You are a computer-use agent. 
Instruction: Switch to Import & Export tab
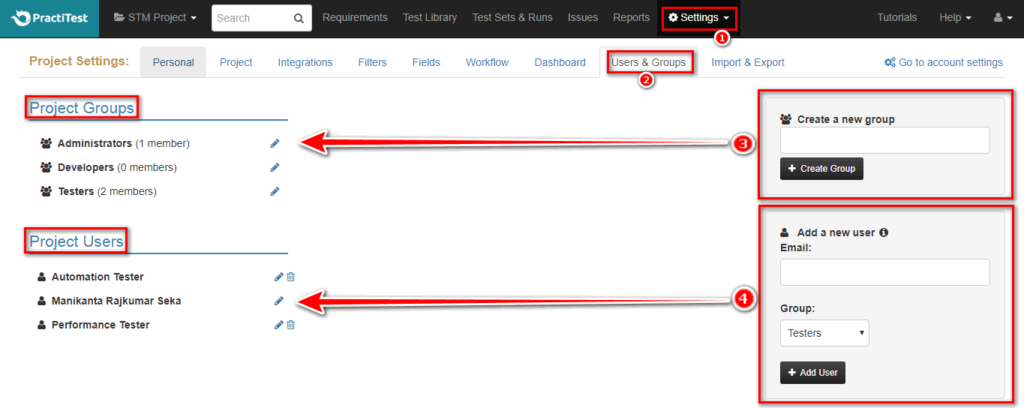click(748, 63)
